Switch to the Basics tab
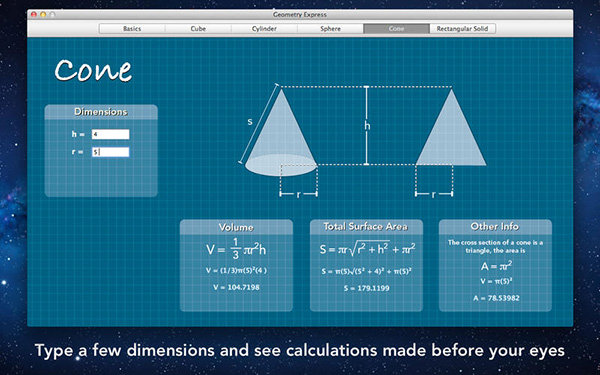The height and width of the screenshot is (375, 600). 132,29
